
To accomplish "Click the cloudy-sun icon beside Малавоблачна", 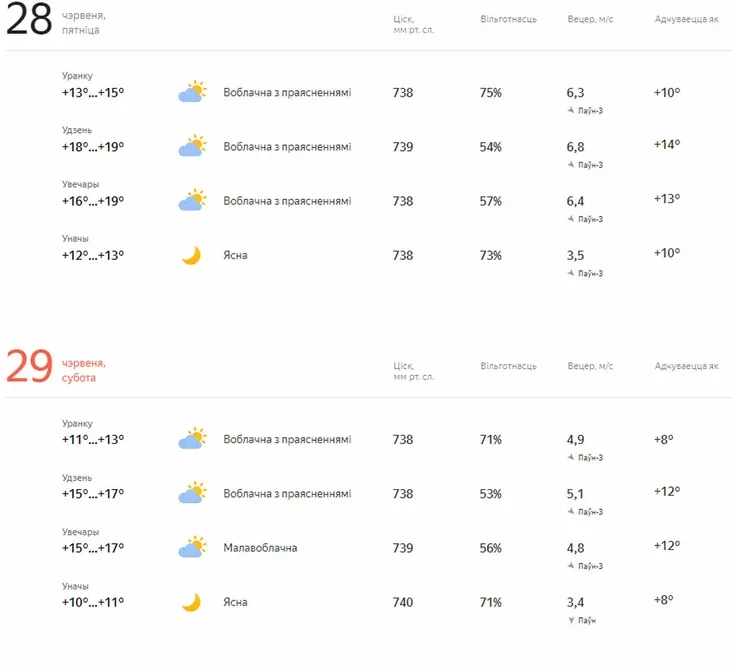I will coord(191,548).
